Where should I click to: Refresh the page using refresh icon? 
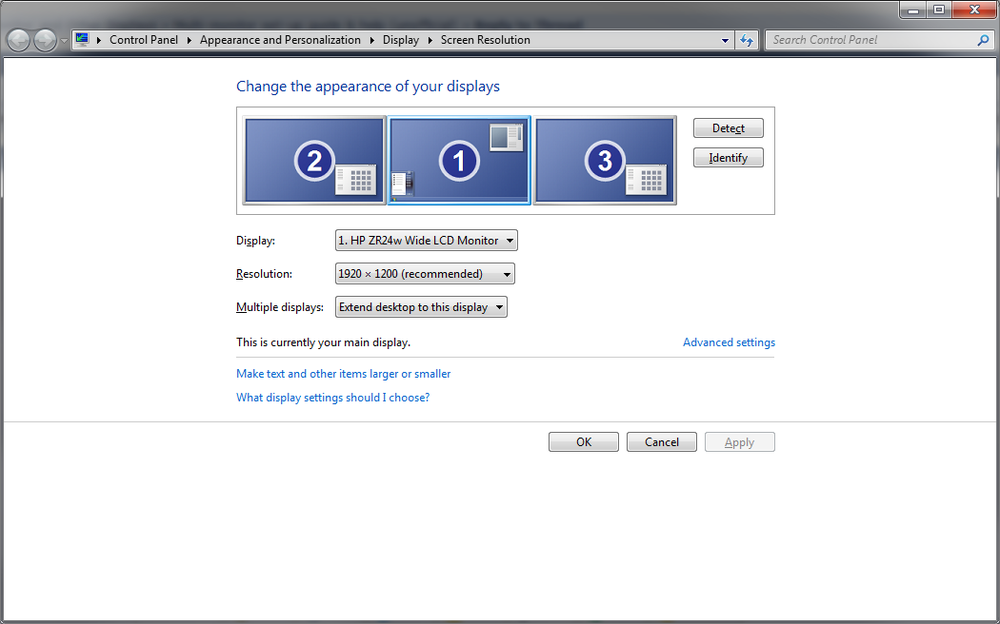click(x=747, y=40)
